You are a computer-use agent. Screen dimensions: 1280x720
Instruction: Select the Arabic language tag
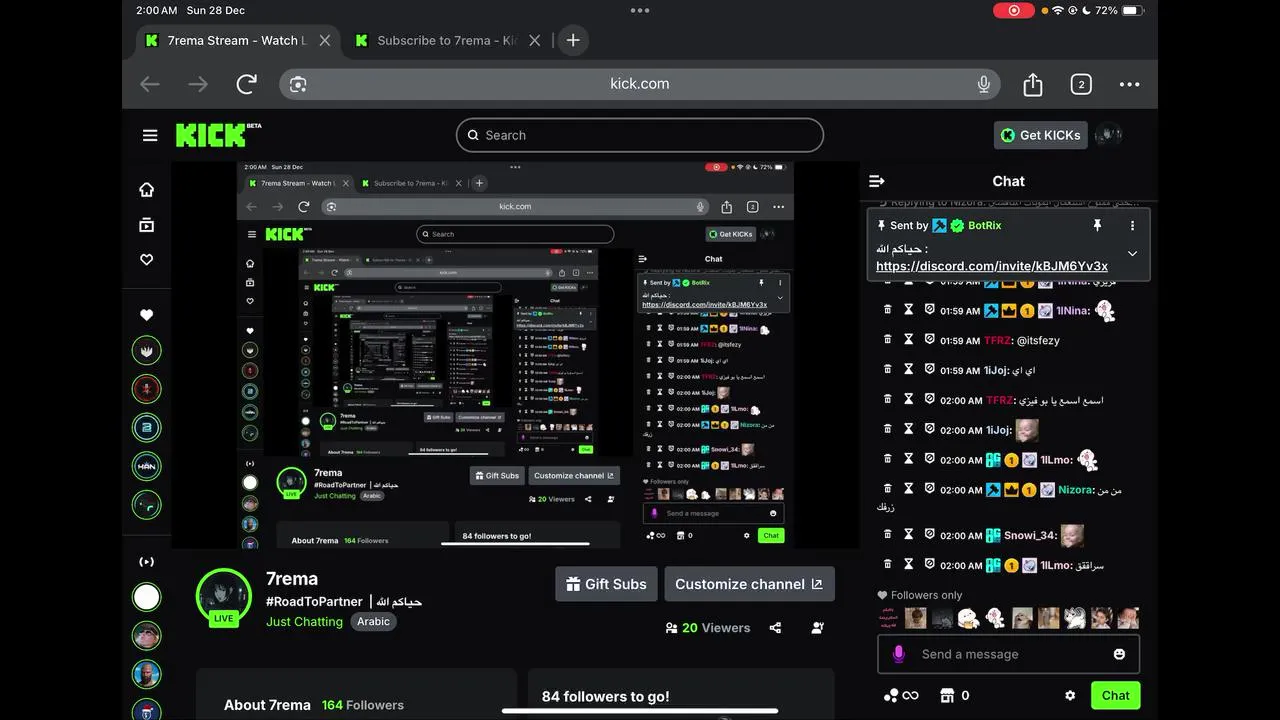point(373,621)
